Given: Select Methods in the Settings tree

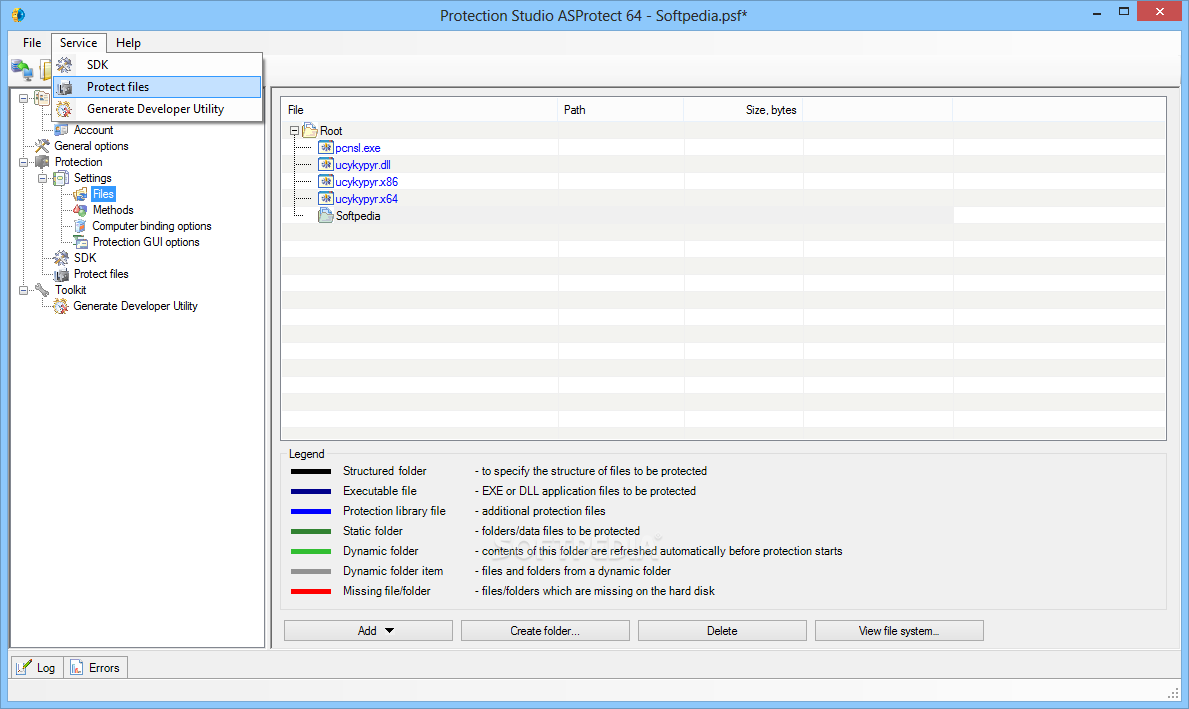Looking at the screenshot, I should 113,210.
